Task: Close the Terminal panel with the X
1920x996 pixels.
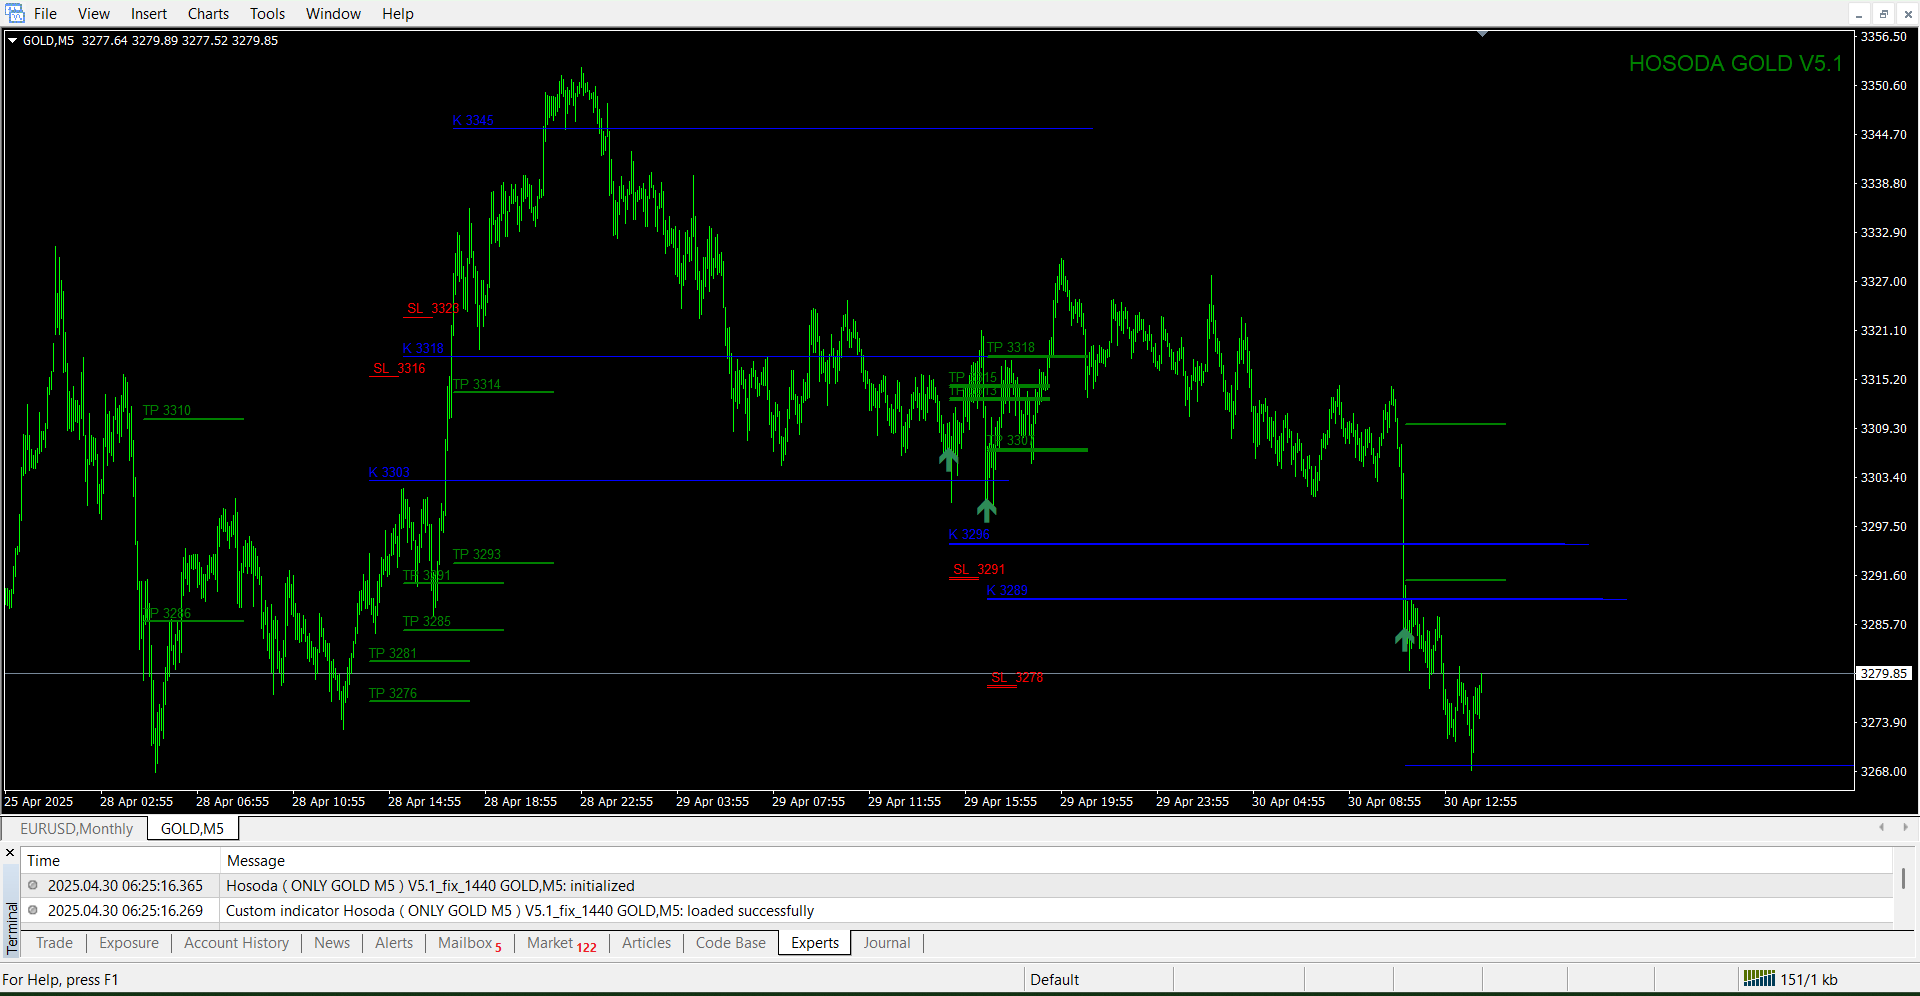Action: point(10,853)
